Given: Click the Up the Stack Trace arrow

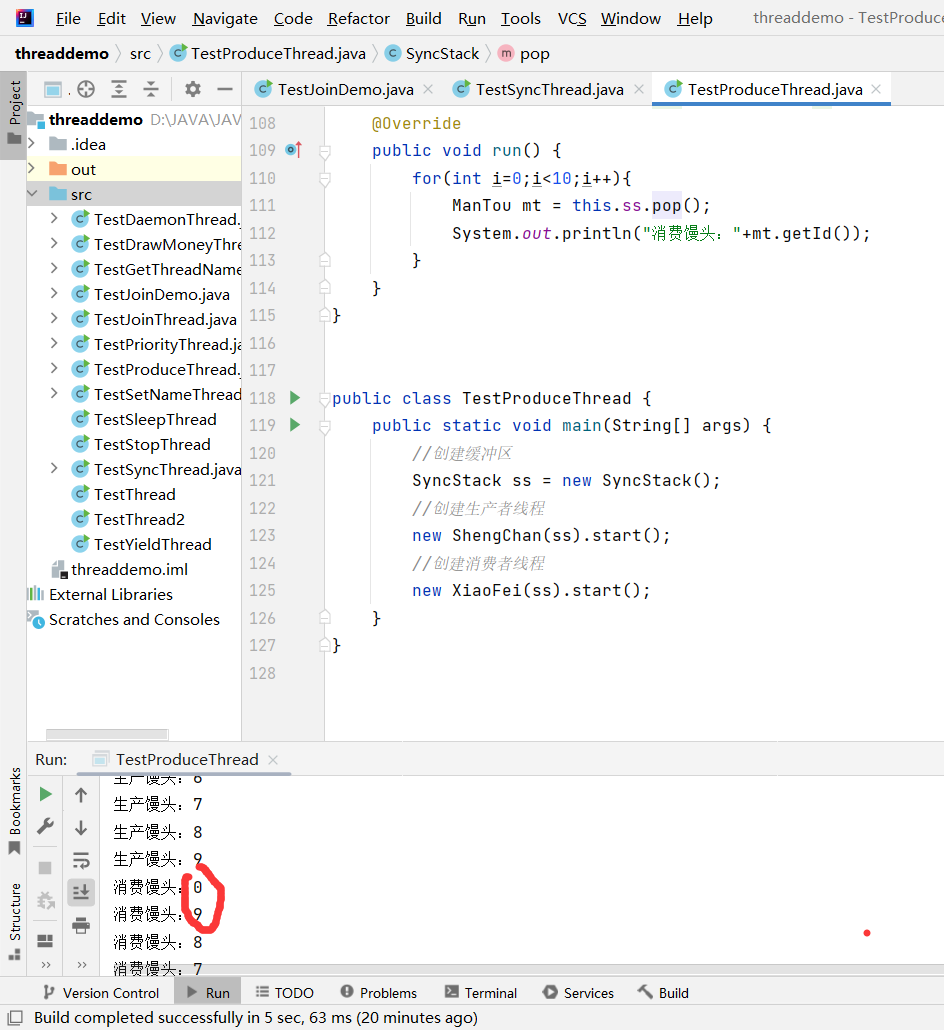Looking at the screenshot, I should coord(81,795).
